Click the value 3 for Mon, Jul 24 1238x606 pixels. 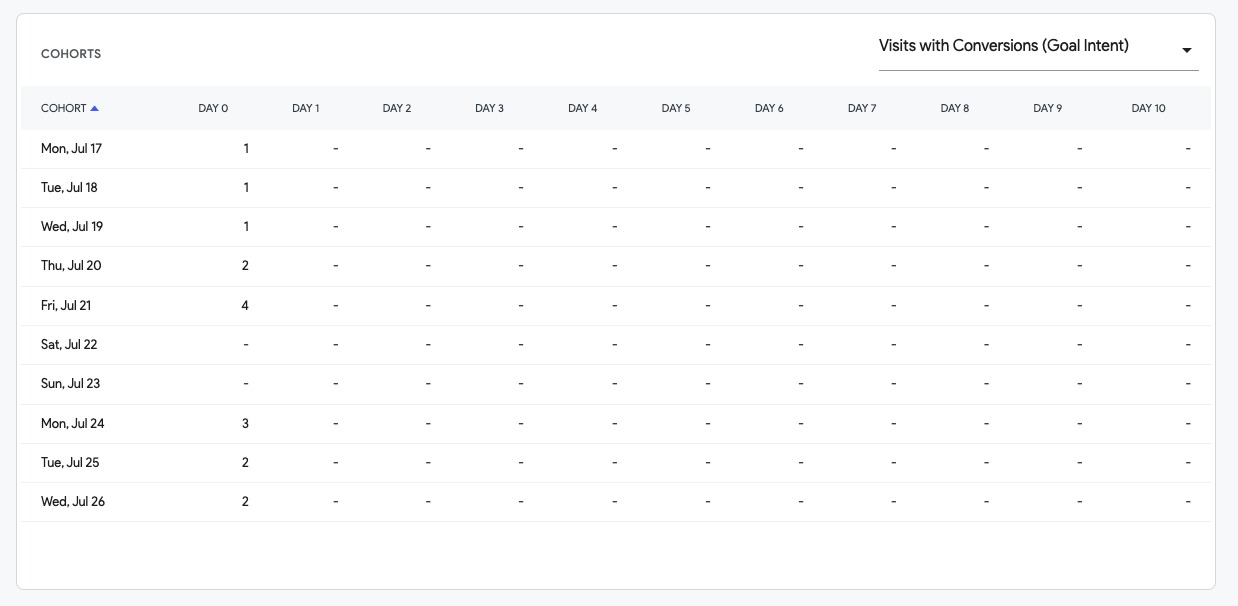click(x=245, y=424)
